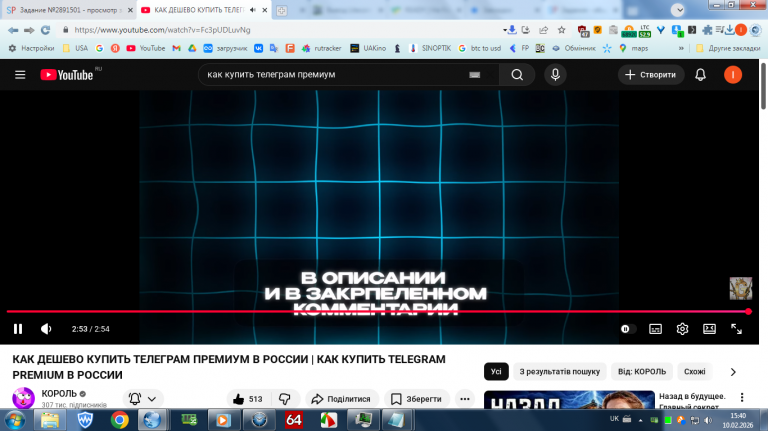This screenshot has width=768, height=431.
Task: Open the Назад в будущее video thumbnail
Action: 569,400
